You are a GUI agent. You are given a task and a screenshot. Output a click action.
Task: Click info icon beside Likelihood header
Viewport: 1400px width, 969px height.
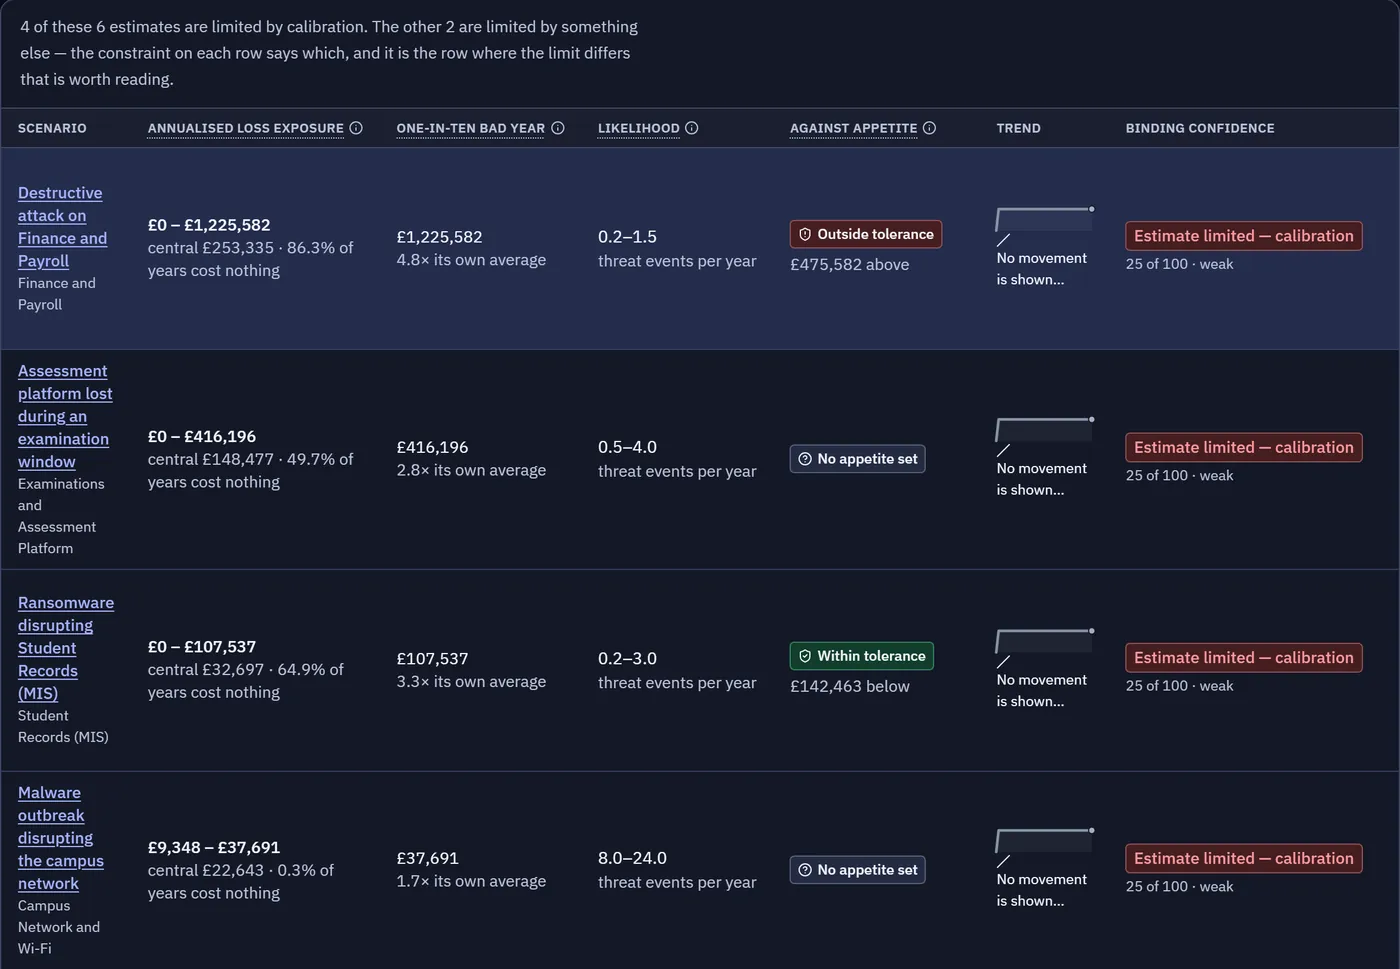click(692, 128)
